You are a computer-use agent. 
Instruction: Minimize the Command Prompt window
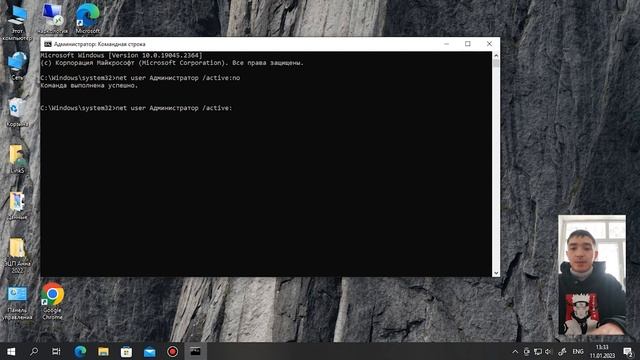click(447, 44)
